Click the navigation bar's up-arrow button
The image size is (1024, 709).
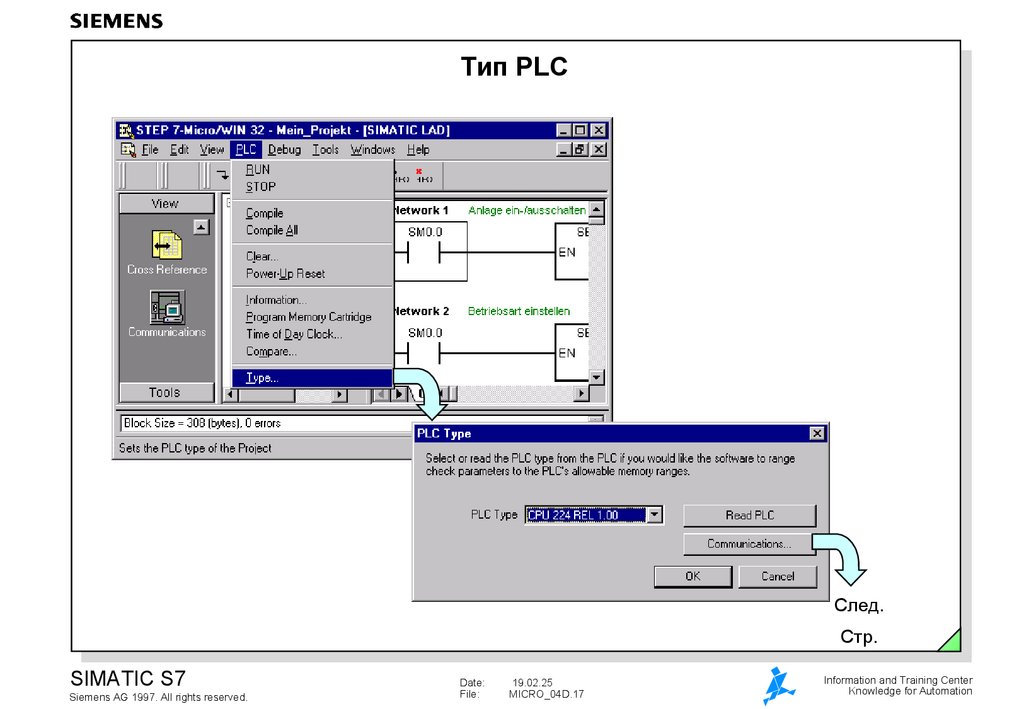pos(201,227)
